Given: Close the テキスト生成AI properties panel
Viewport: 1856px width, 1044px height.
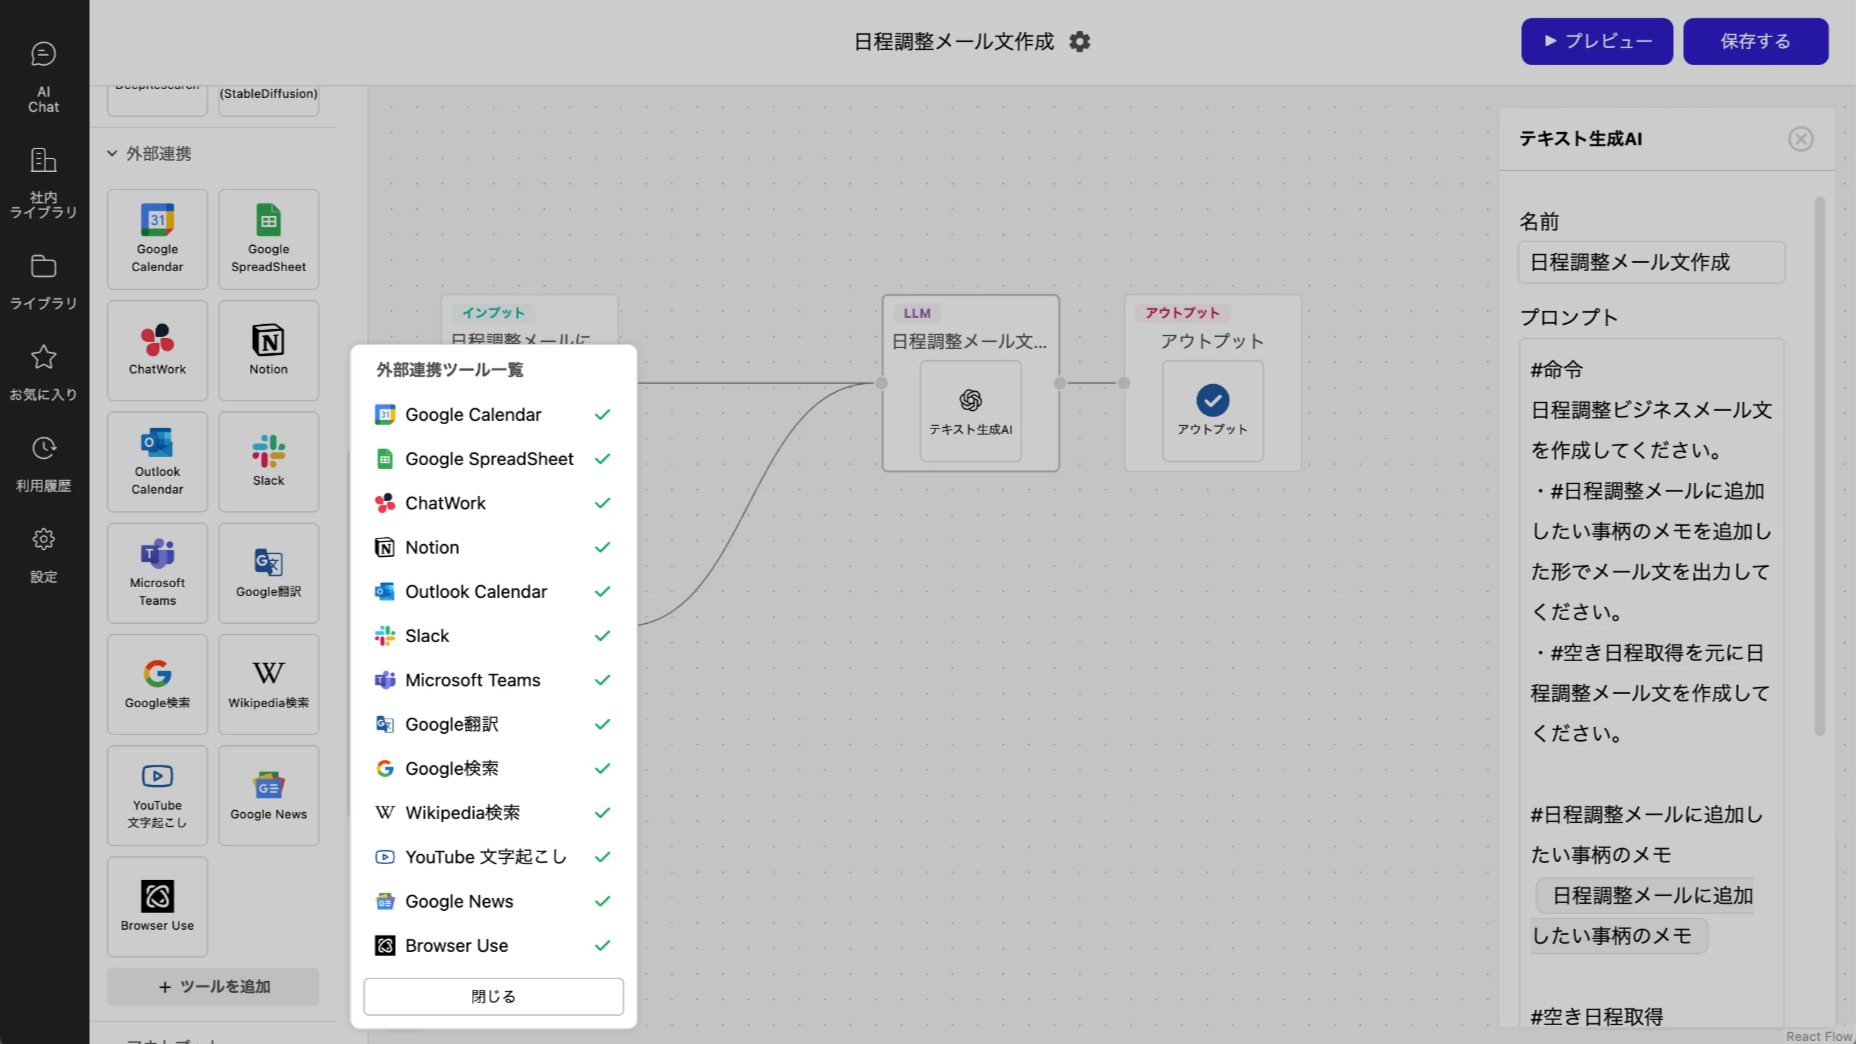Looking at the screenshot, I should pos(1800,139).
